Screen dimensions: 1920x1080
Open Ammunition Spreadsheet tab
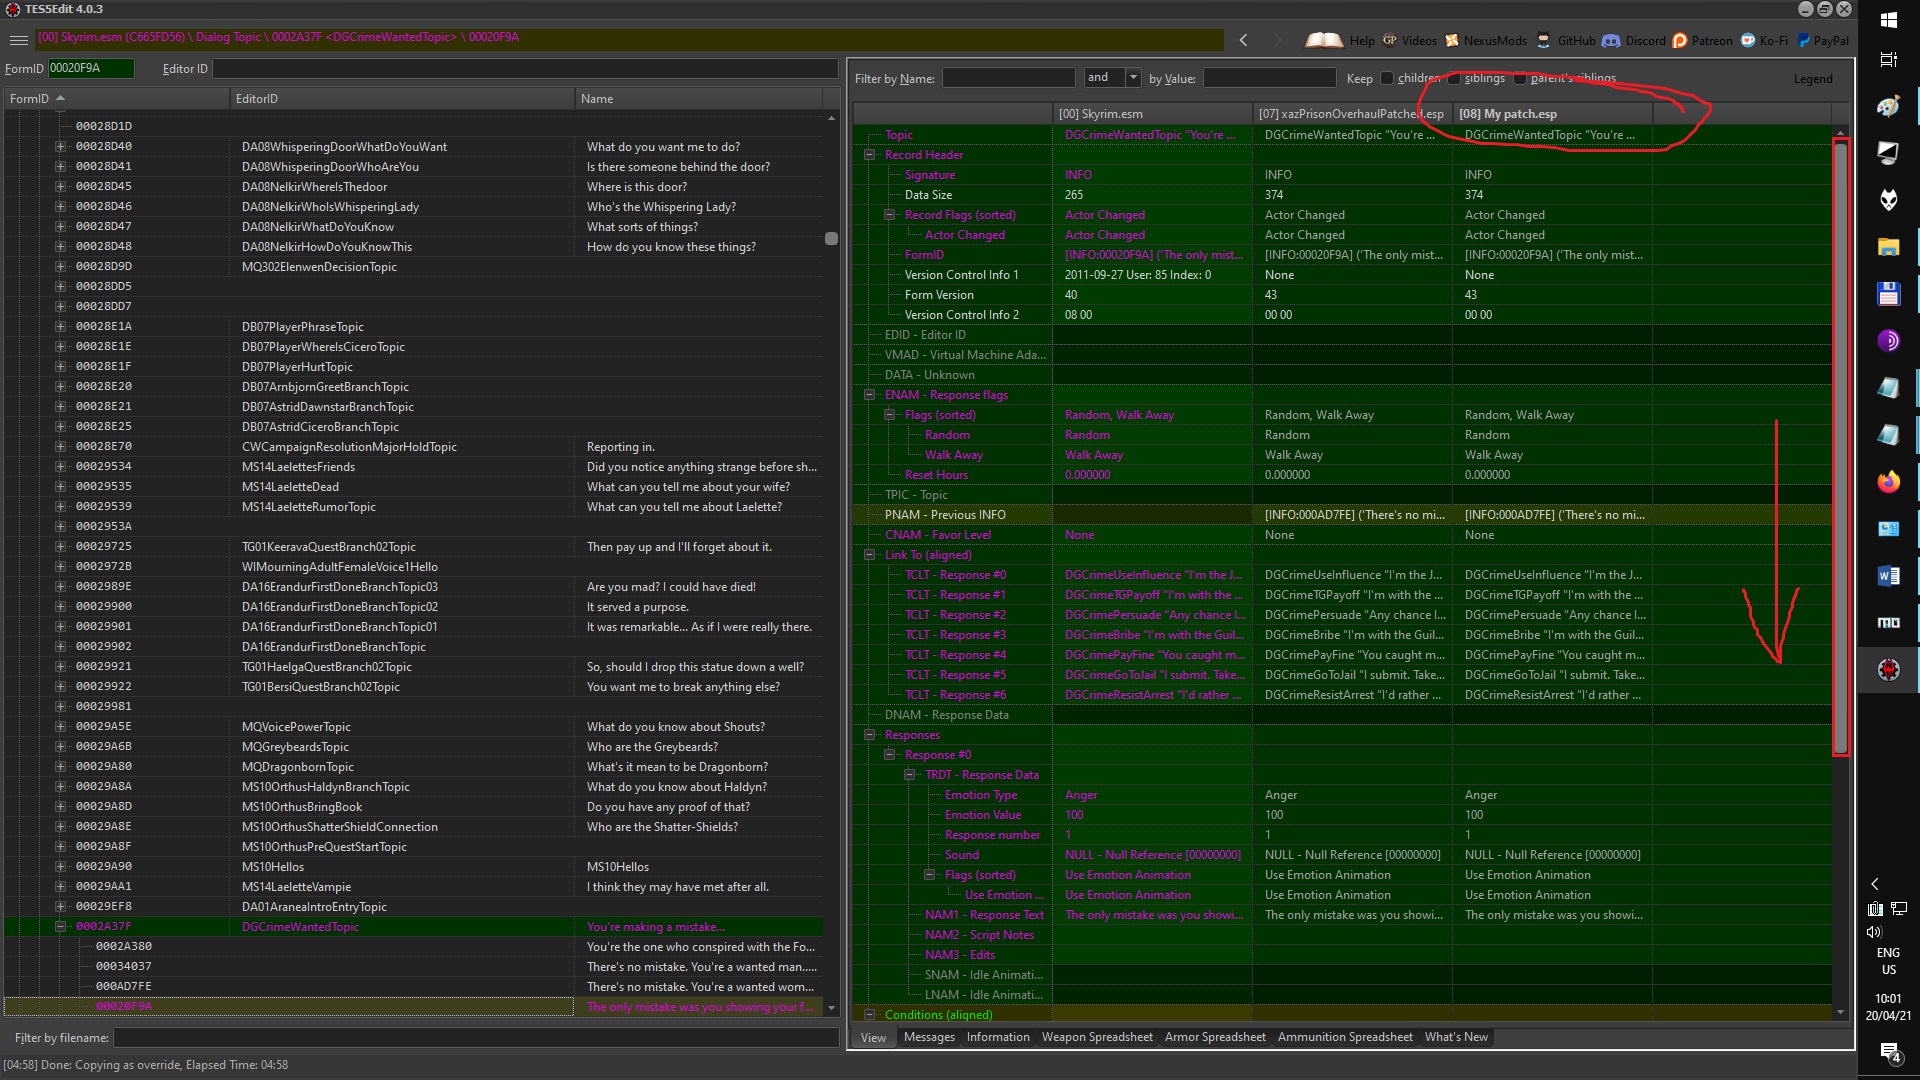coord(1344,1037)
